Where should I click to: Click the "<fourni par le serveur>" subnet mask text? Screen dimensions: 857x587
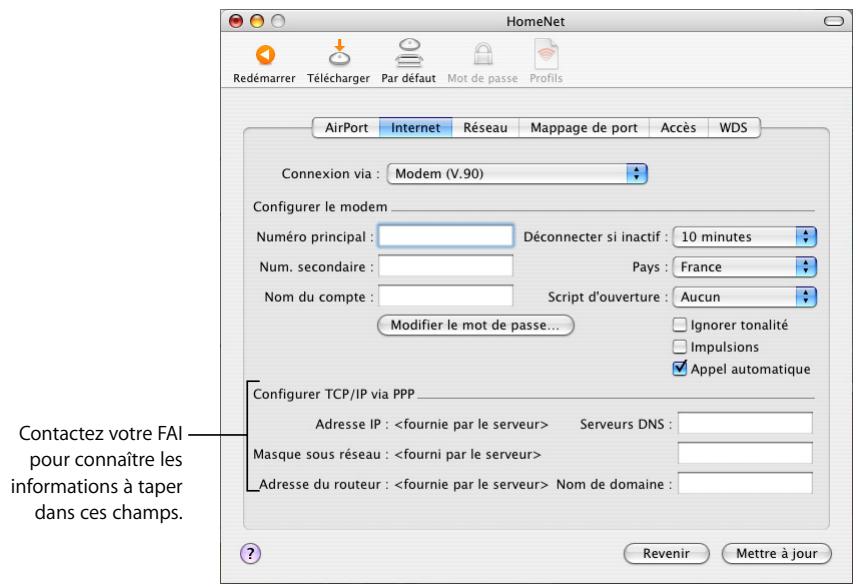coord(467,454)
